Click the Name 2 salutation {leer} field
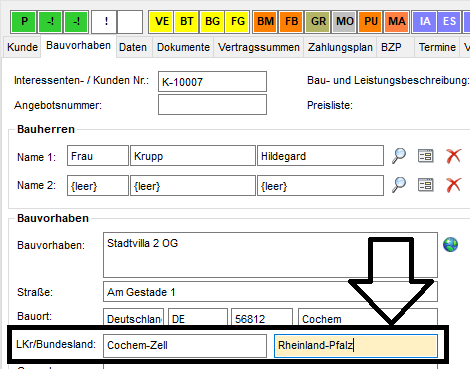The image size is (470, 369). point(98,185)
